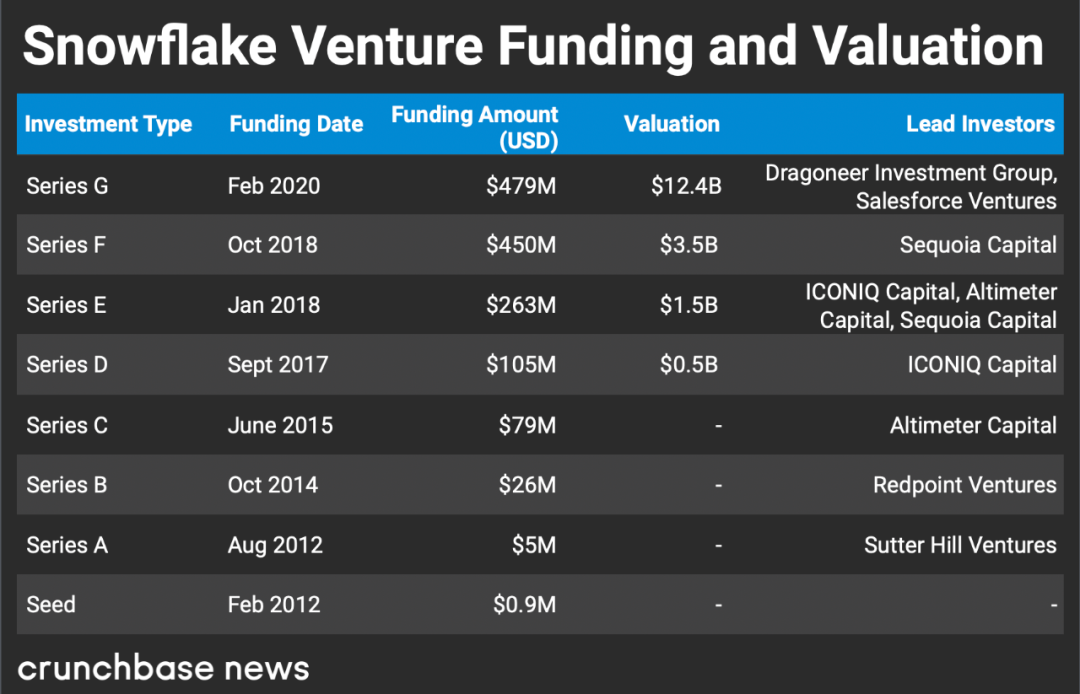Viewport: 1080px width, 694px height.
Task: Select the $12.4B valuation cell
Action: 686,185
